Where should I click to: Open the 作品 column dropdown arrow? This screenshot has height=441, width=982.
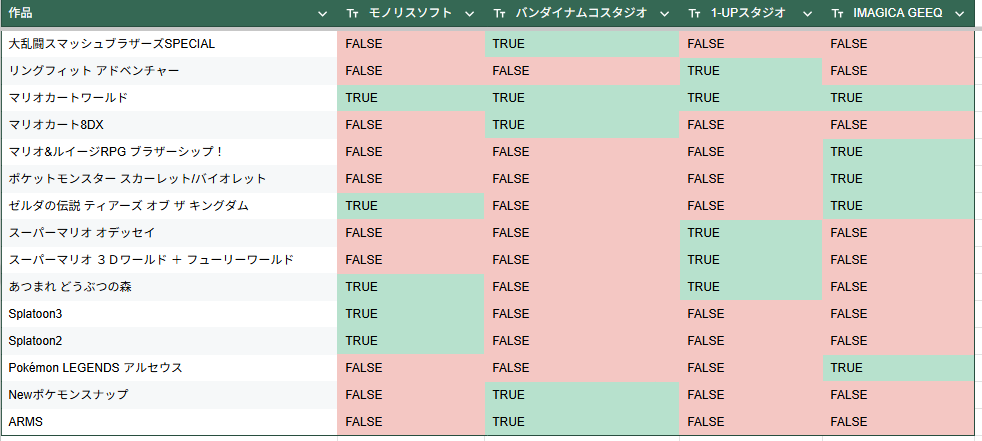pyautogui.click(x=323, y=14)
